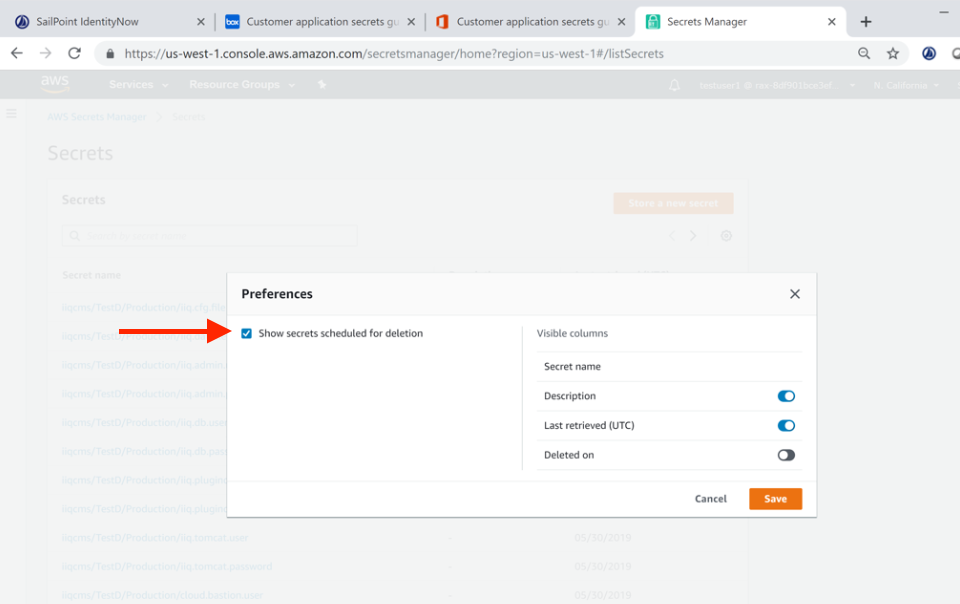
Task: Close the Preferences dialog with X
Action: (795, 294)
